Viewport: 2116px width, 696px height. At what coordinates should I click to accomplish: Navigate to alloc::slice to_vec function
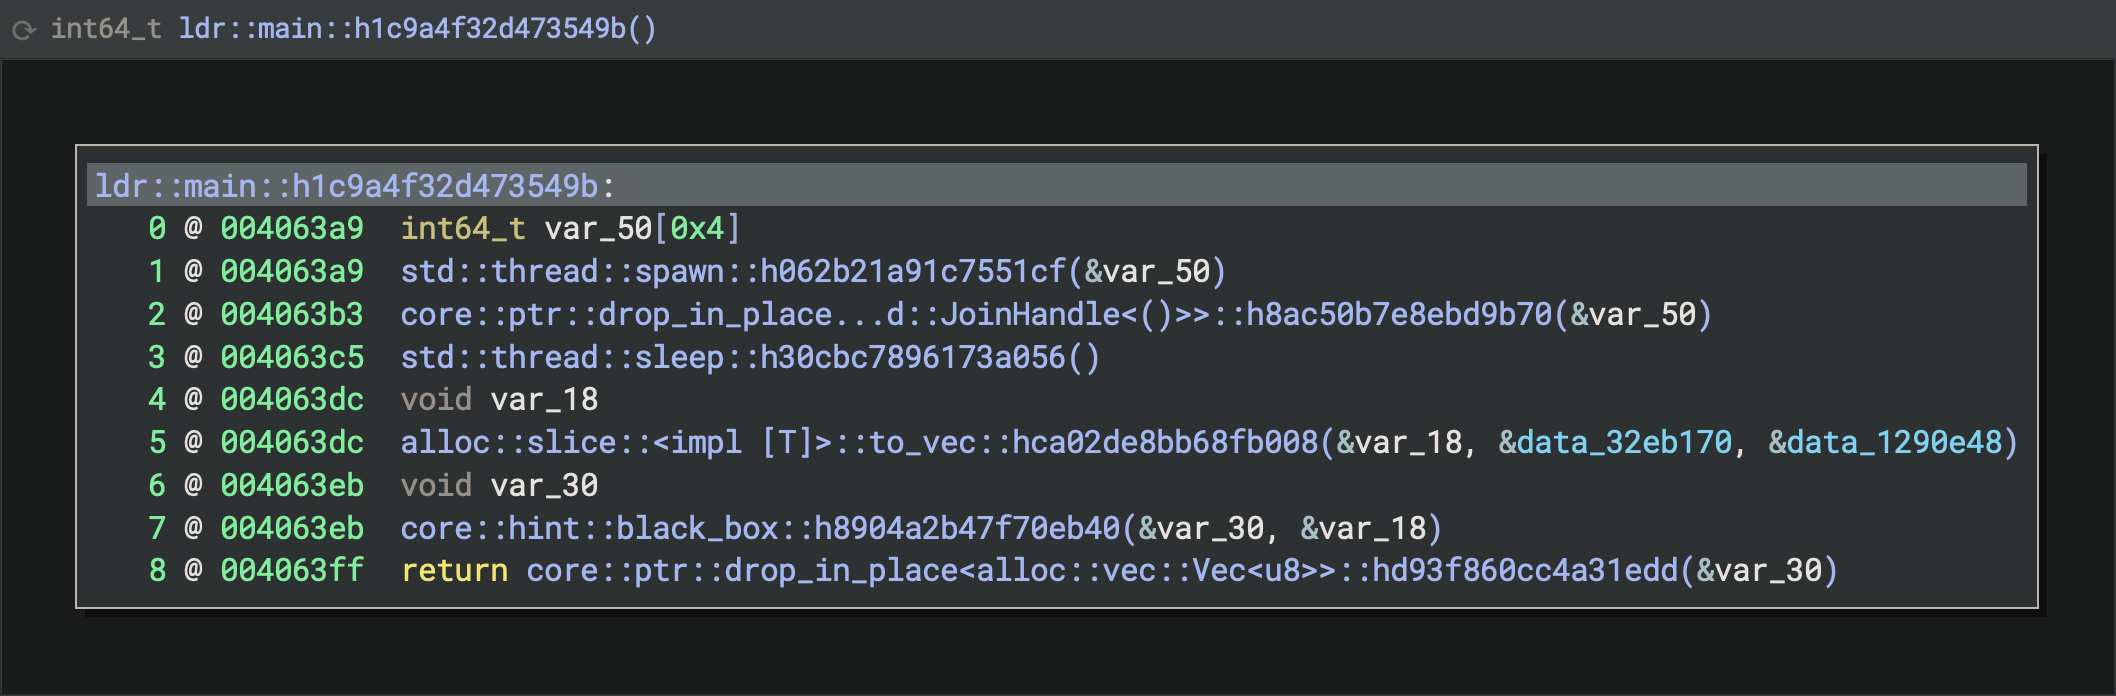(859, 443)
